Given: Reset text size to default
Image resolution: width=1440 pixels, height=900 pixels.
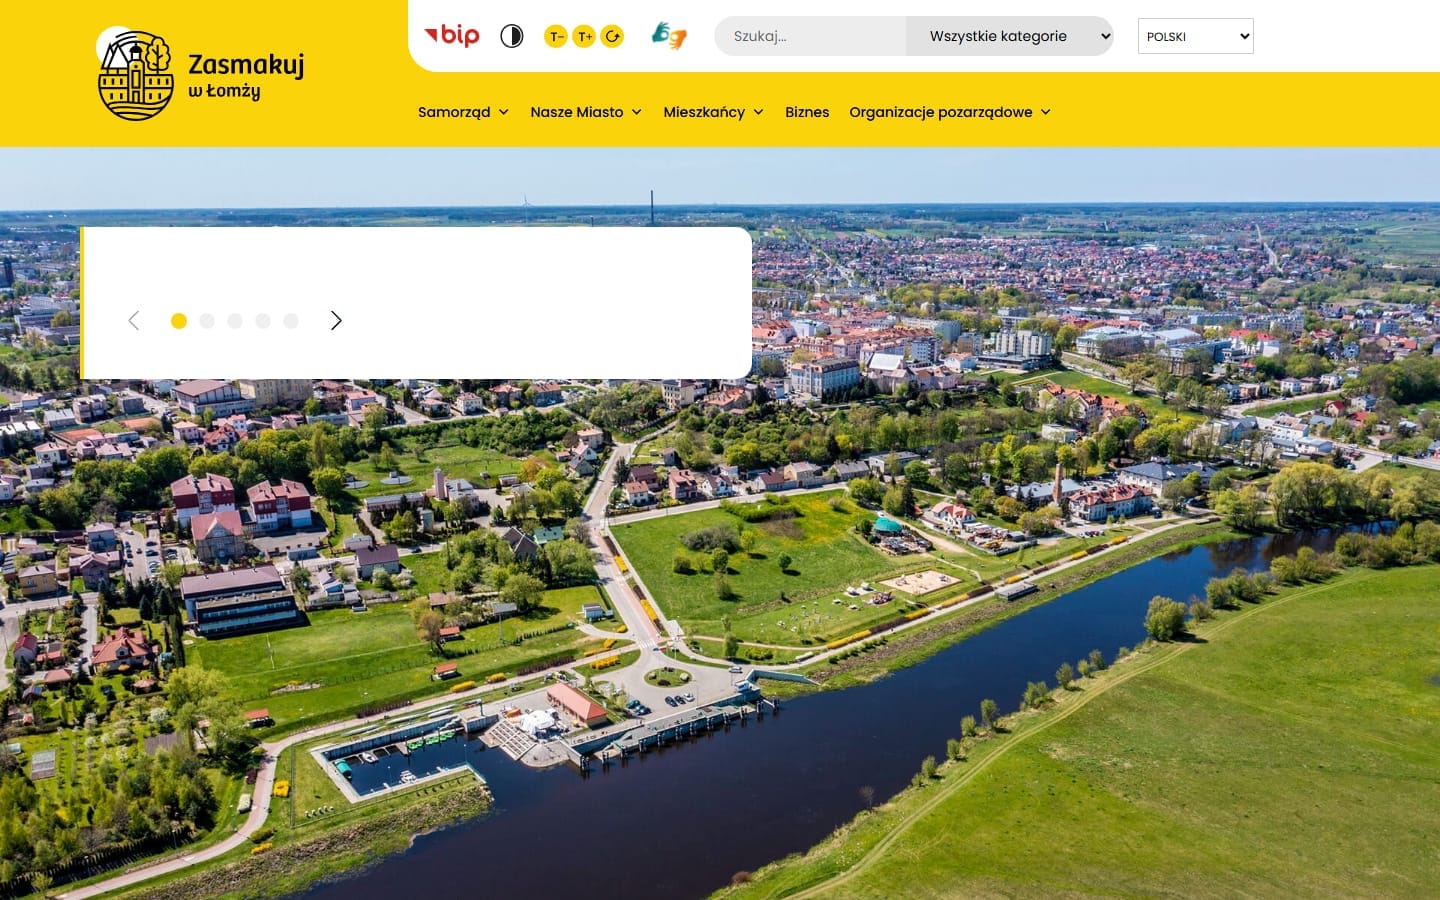Looking at the screenshot, I should [612, 37].
